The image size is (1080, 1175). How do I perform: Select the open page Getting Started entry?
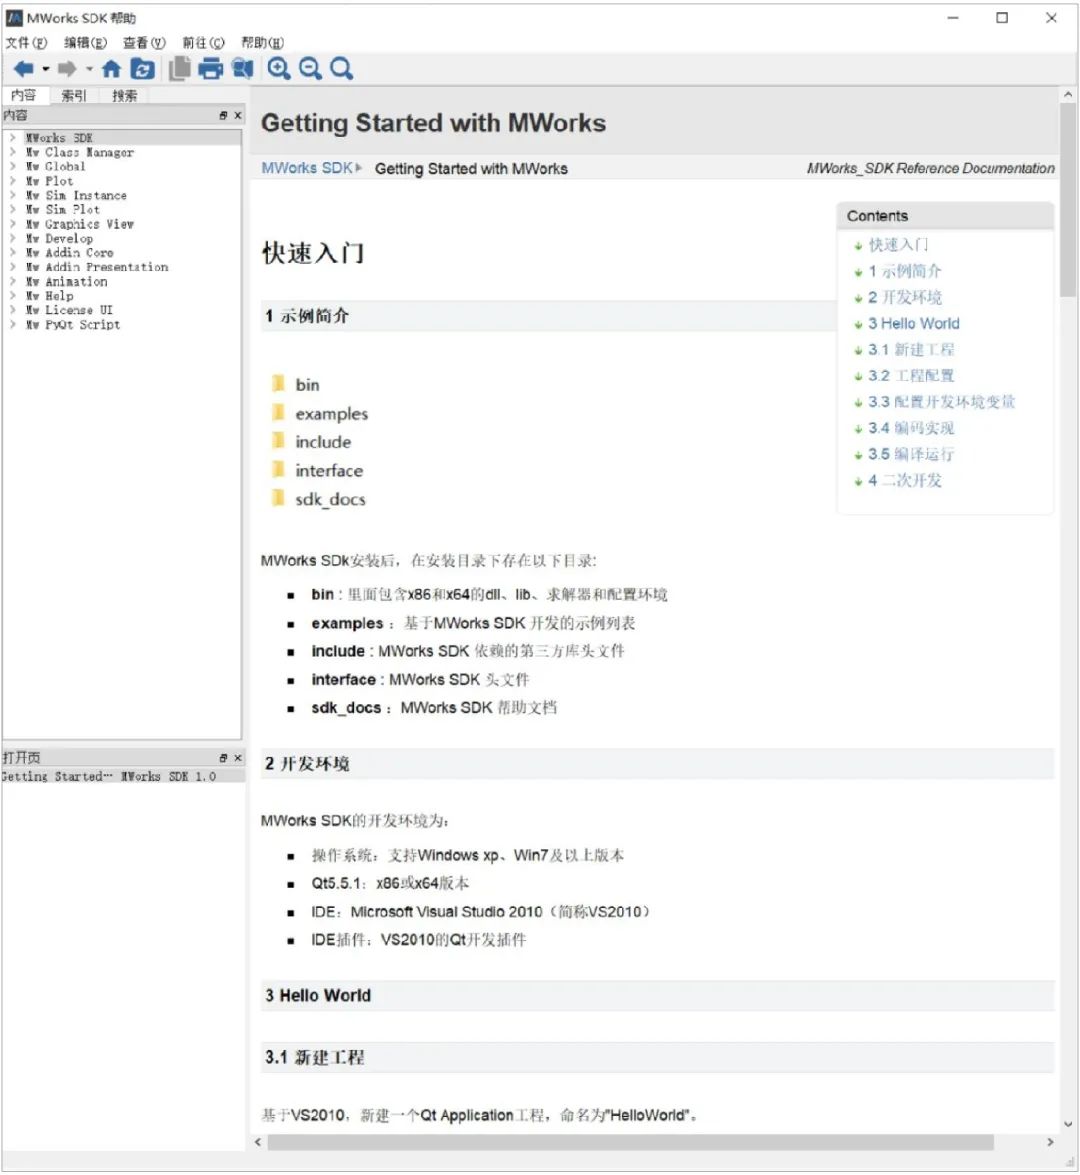(123, 776)
